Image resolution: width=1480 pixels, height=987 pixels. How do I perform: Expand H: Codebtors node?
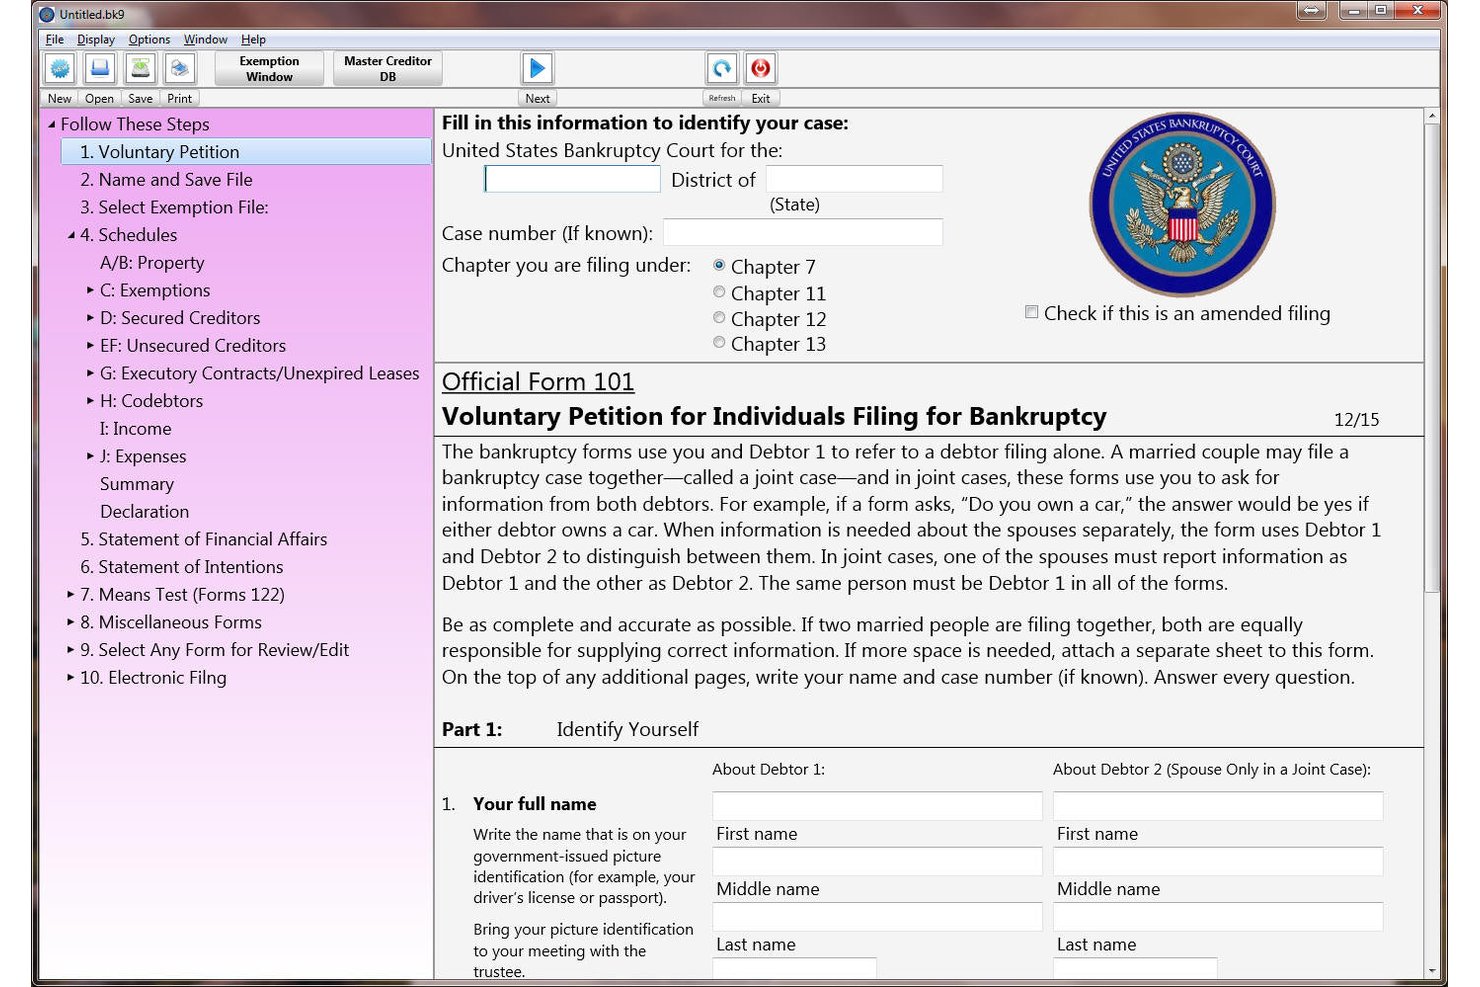coord(91,400)
